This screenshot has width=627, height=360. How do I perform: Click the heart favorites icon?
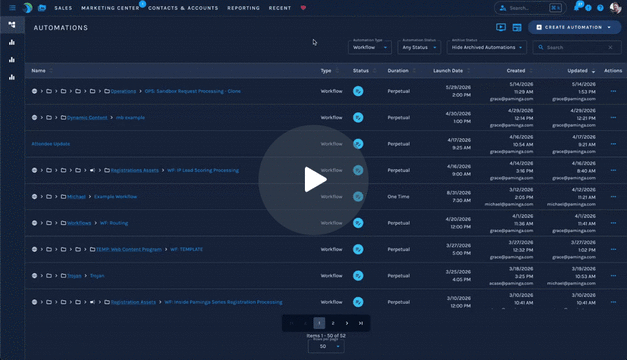click(x=303, y=8)
